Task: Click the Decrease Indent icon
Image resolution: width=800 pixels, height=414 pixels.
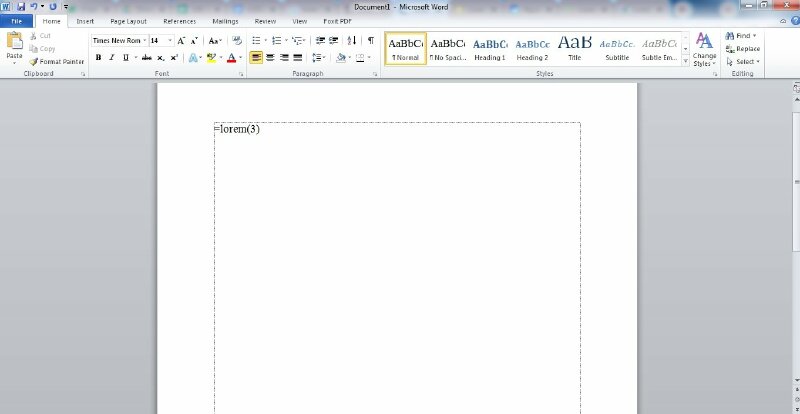Action: coord(320,40)
